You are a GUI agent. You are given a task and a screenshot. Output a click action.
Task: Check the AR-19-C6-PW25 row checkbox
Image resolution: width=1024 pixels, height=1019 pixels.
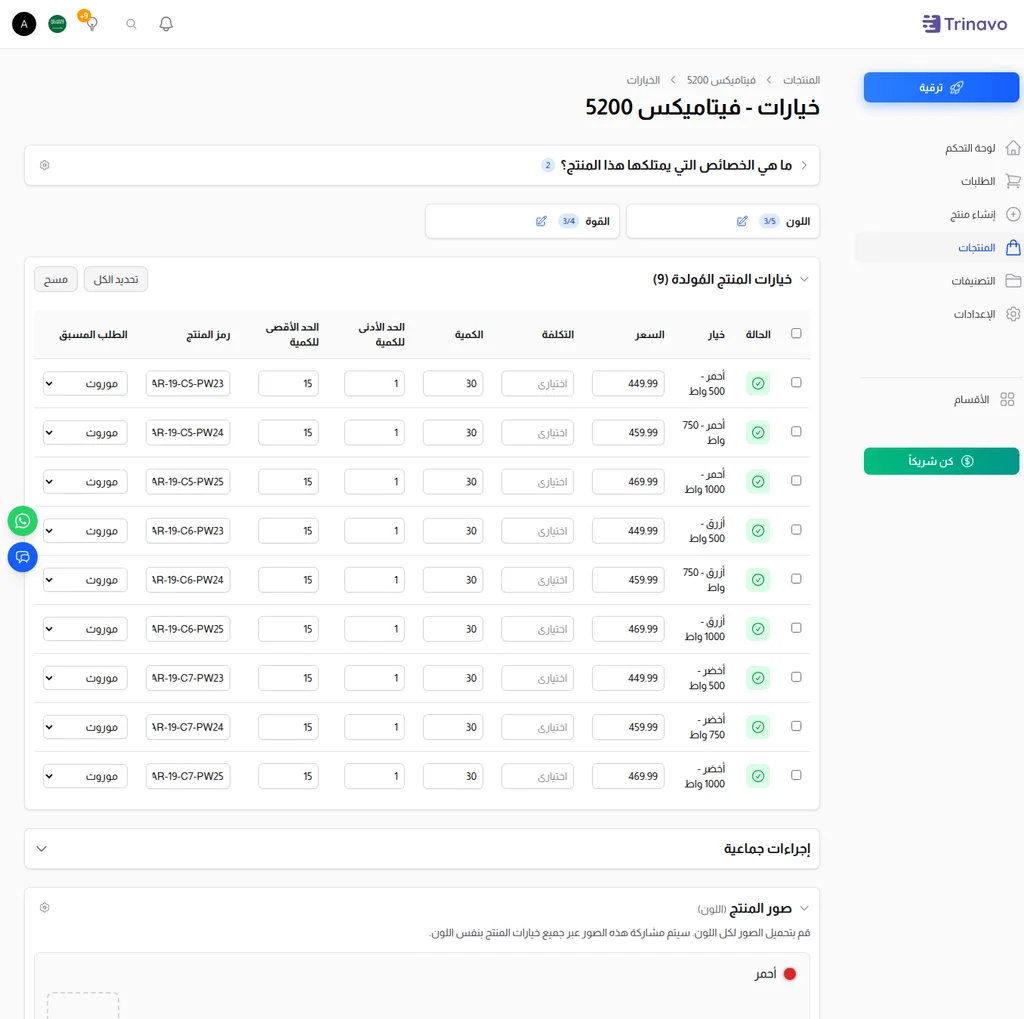coord(796,628)
